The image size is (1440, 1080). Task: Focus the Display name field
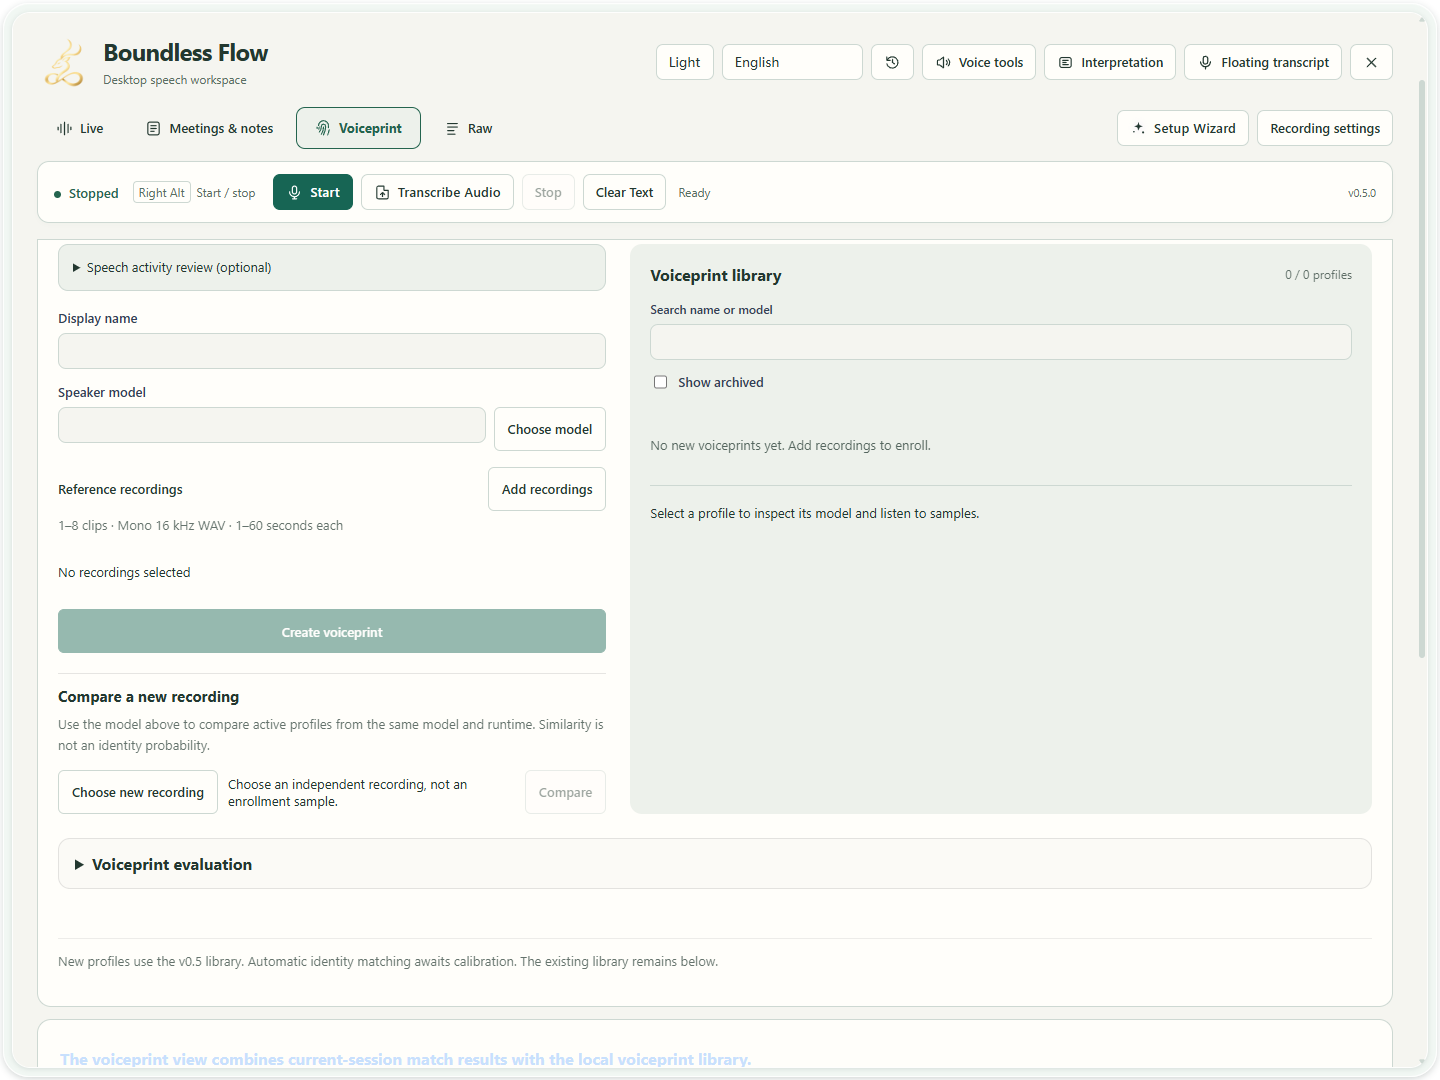(x=332, y=351)
